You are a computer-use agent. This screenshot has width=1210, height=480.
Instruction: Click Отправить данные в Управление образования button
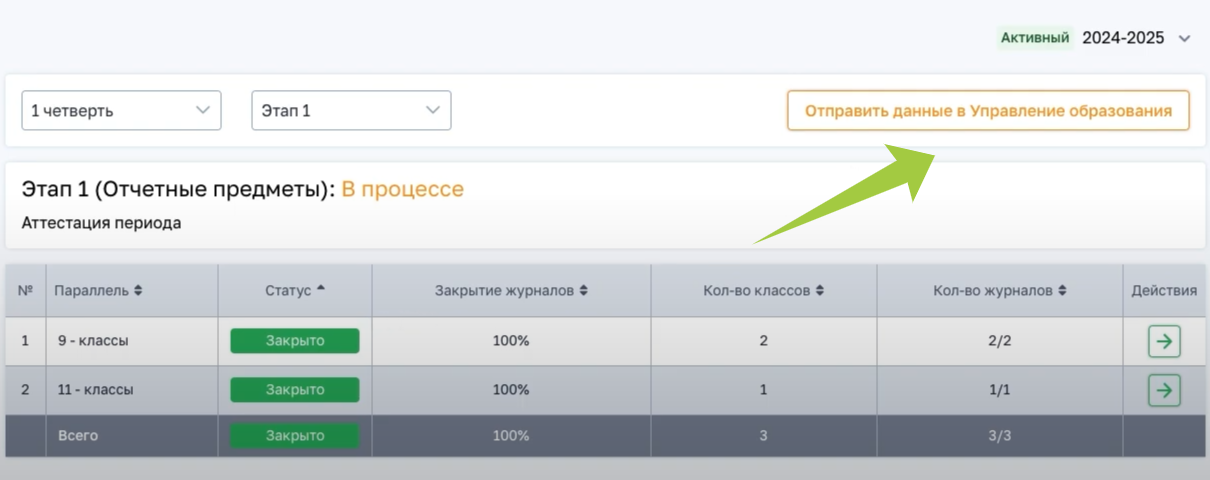988,111
